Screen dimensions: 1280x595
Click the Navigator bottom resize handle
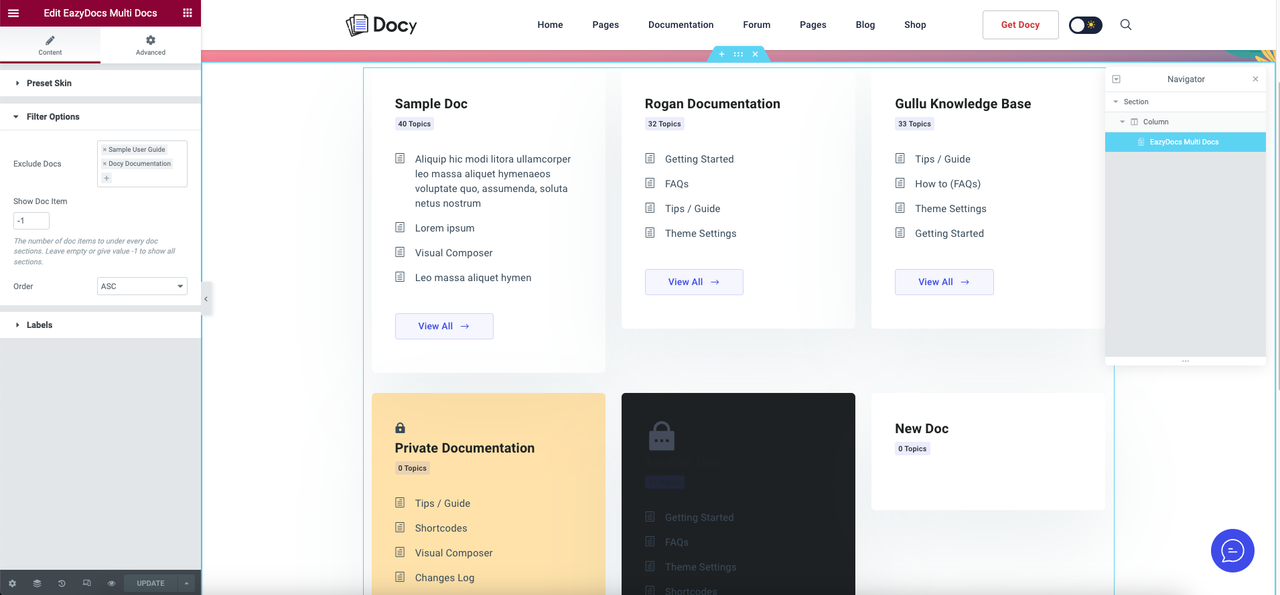pos(1185,360)
